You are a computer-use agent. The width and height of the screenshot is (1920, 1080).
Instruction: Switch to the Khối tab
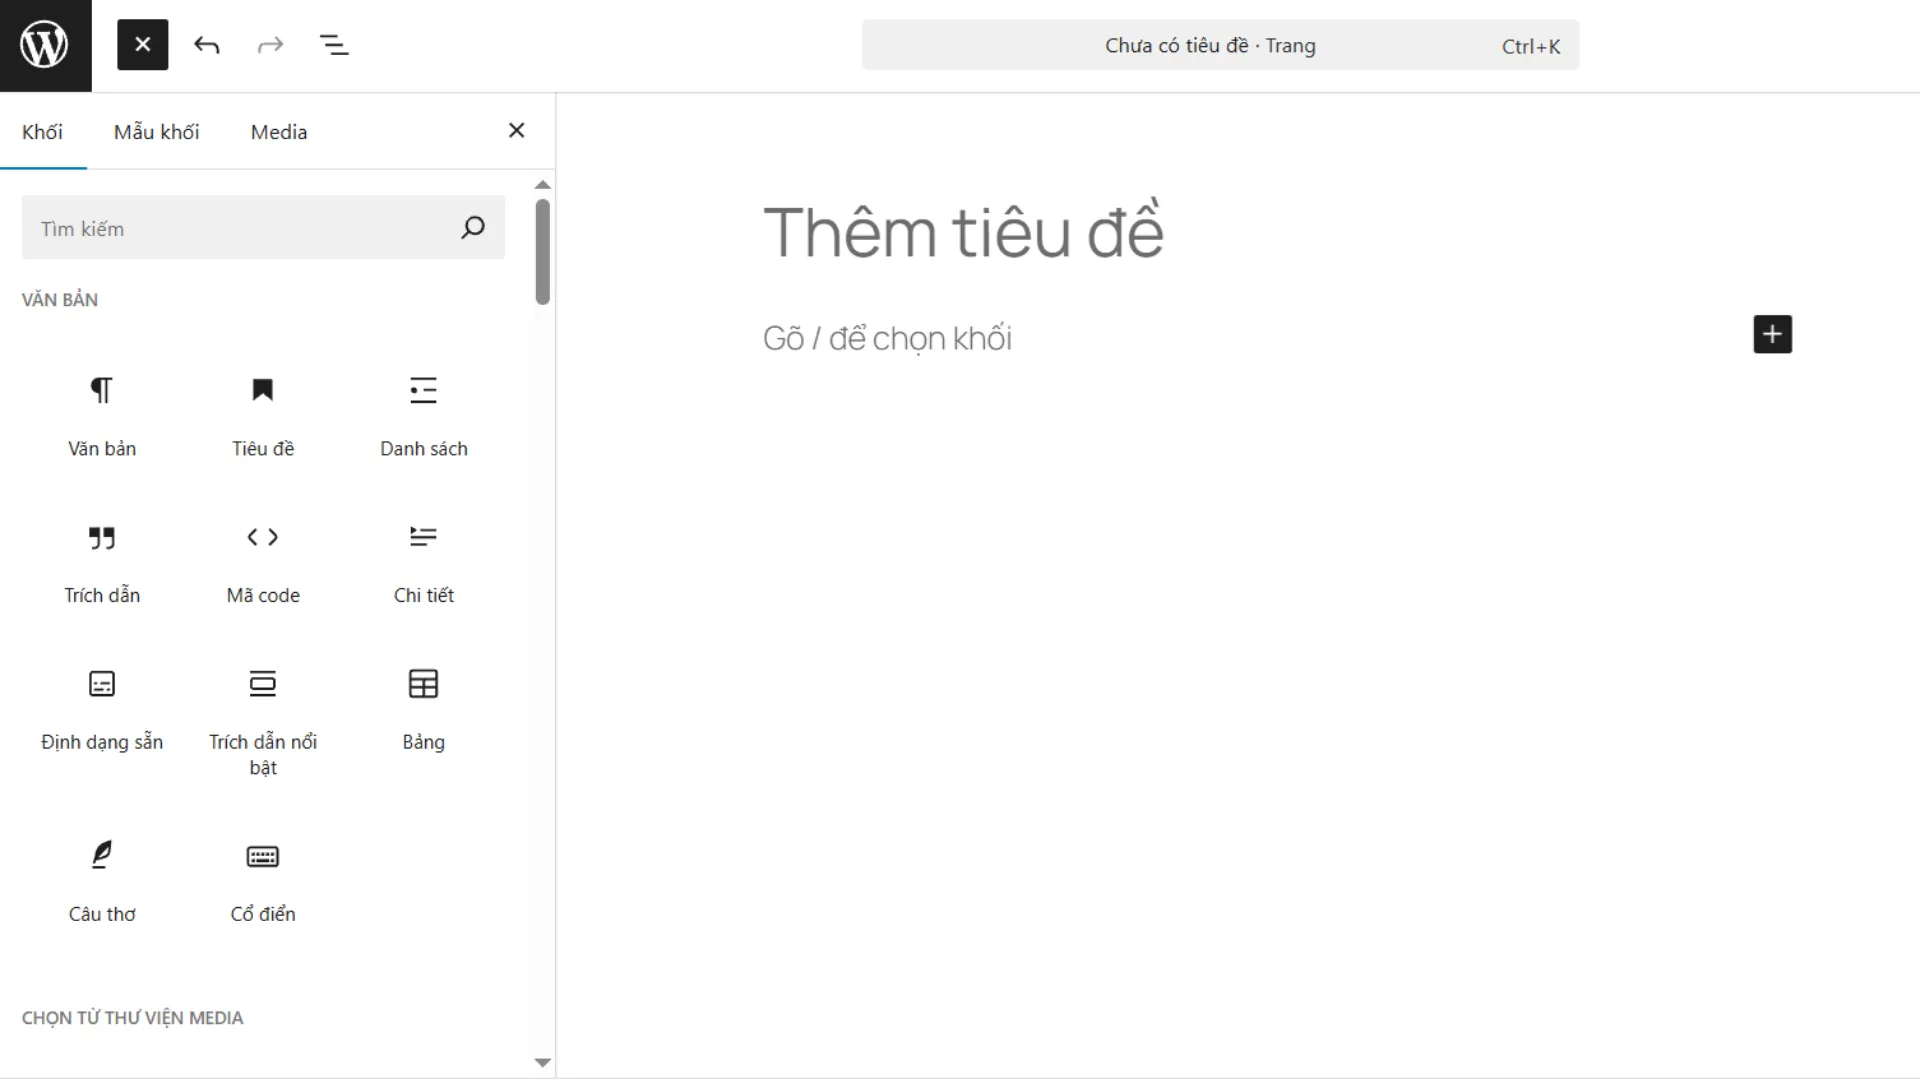42,132
